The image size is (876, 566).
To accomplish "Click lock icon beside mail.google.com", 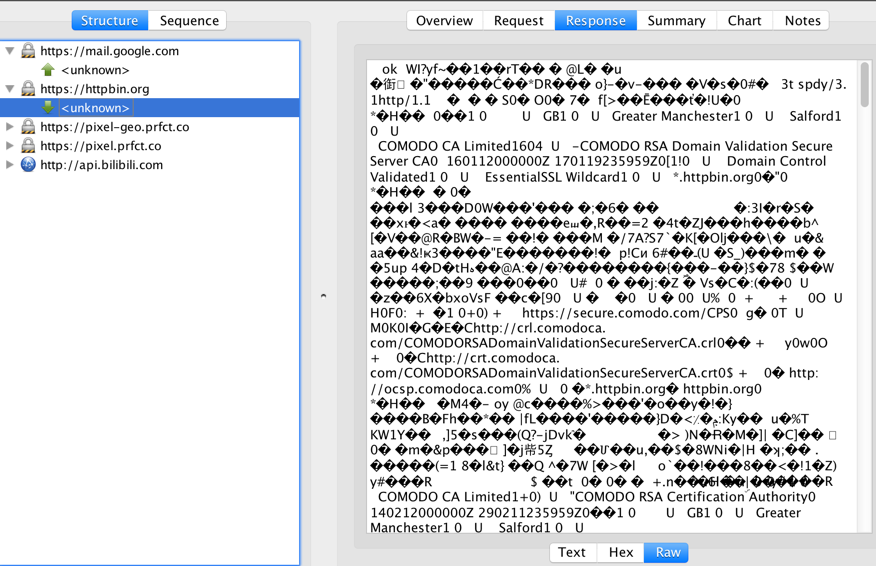I will (x=28, y=51).
